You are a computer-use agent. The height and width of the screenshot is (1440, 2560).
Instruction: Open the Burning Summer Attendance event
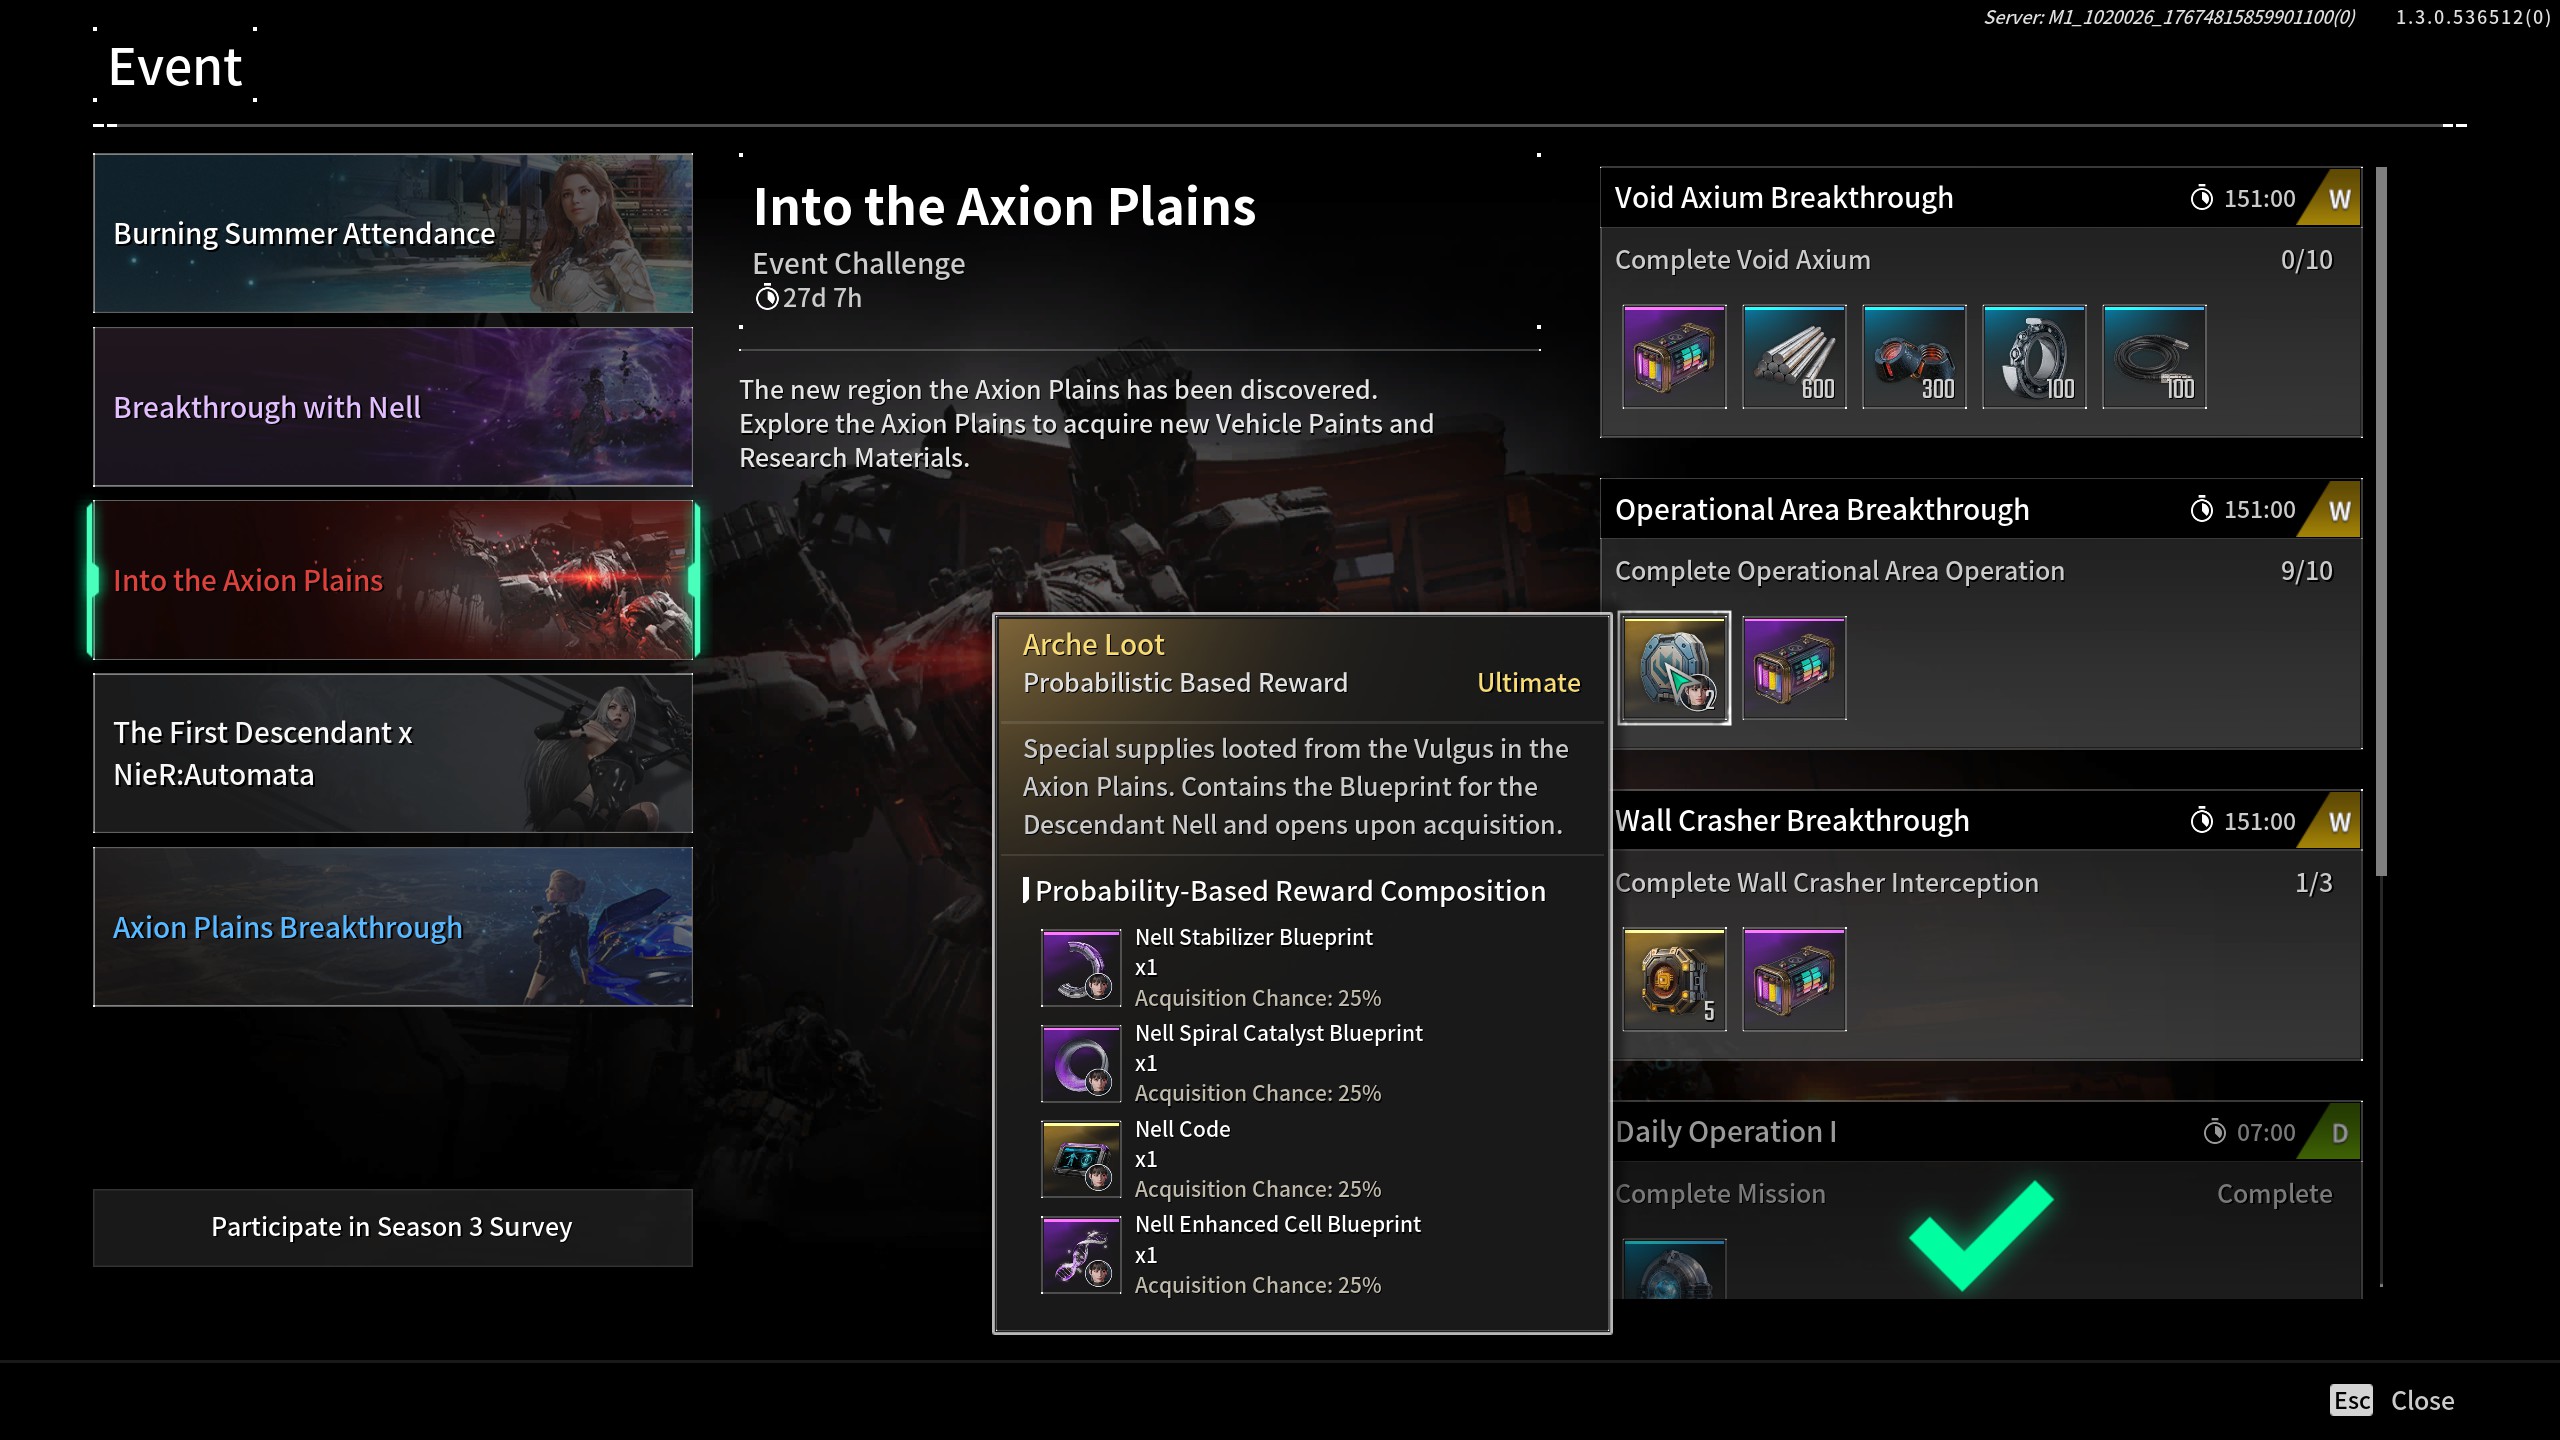(x=393, y=233)
